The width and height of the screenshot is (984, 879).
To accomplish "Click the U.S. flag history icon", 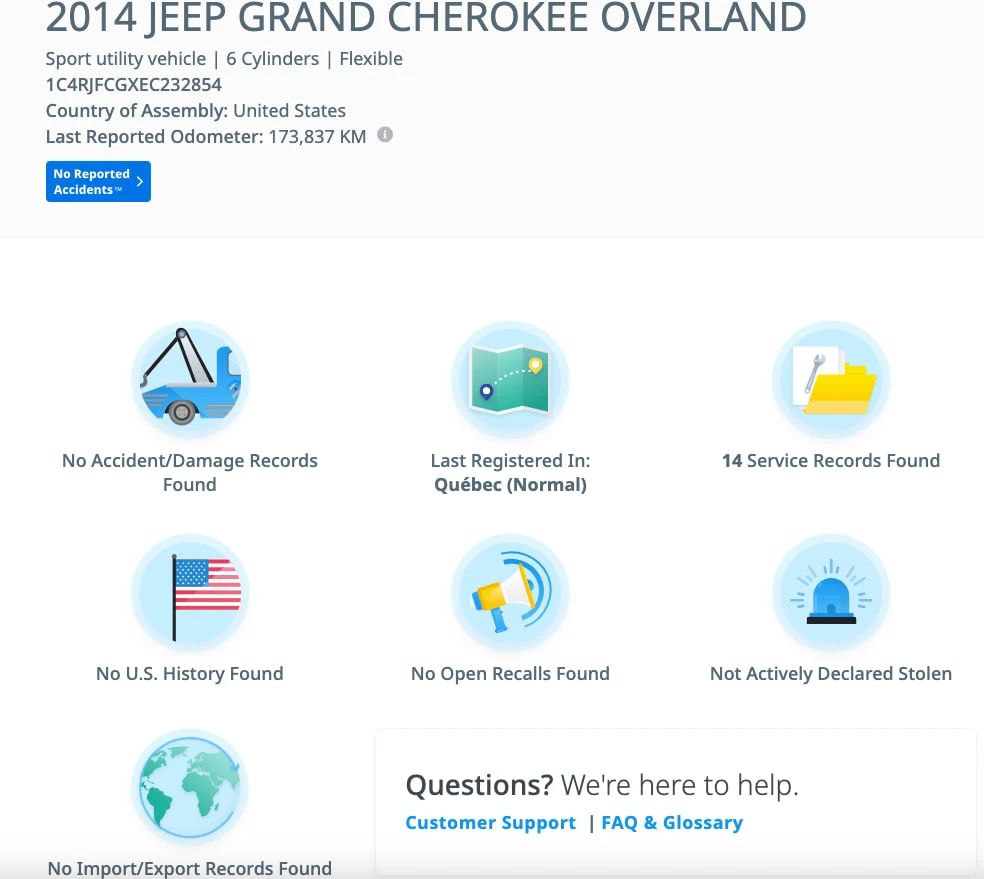I will tap(189, 593).
